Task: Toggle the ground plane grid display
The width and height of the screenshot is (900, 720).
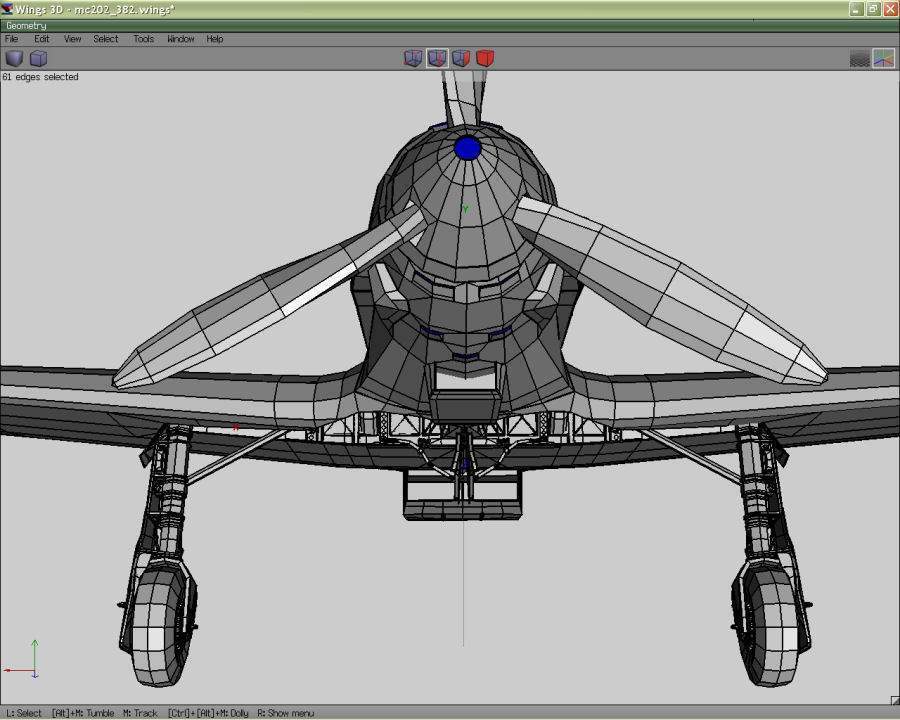Action: (859, 58)
